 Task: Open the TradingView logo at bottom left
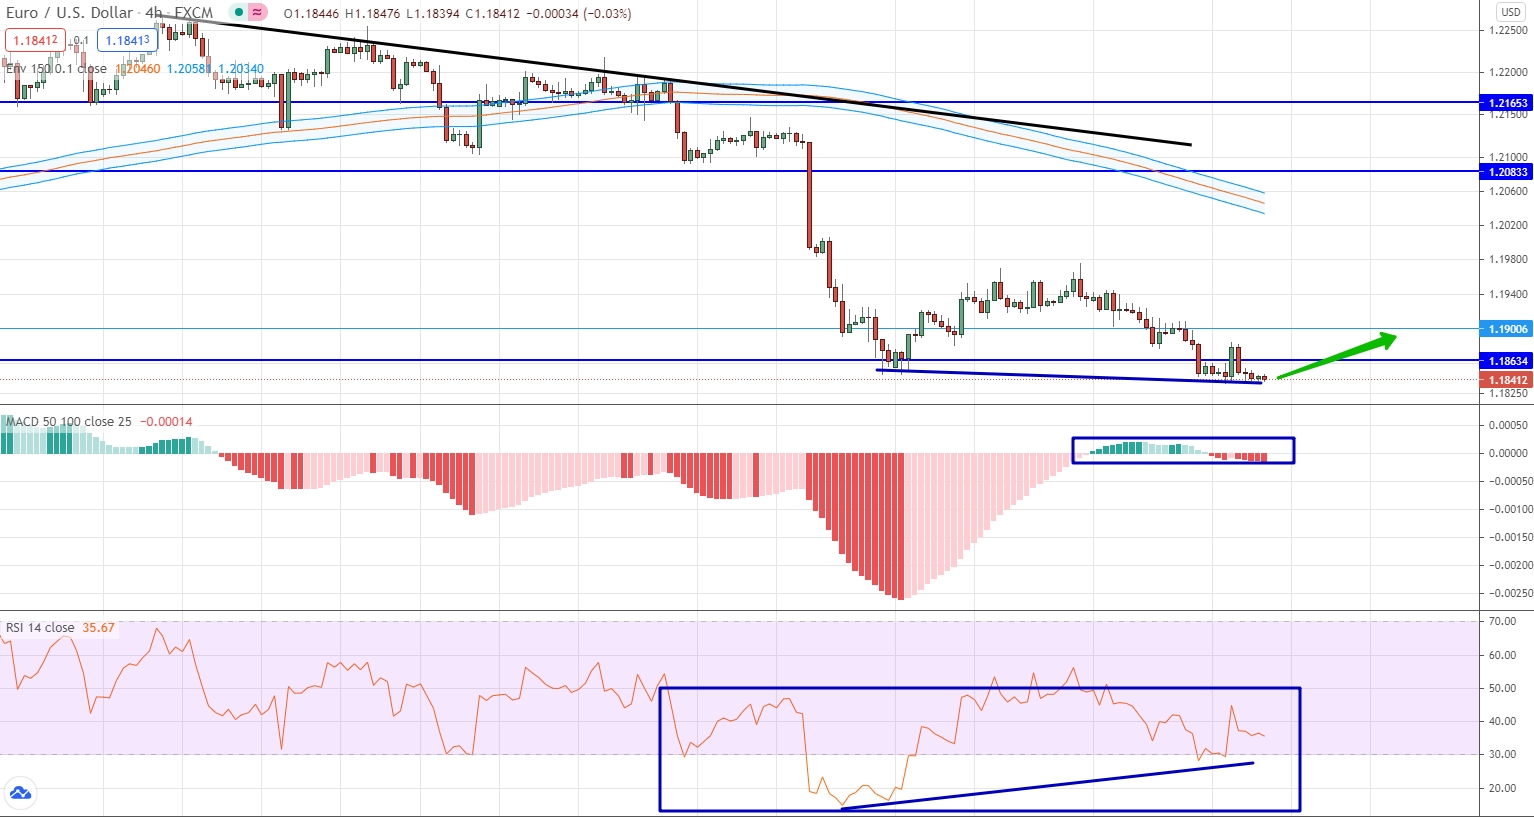click(x=20, y=794)
